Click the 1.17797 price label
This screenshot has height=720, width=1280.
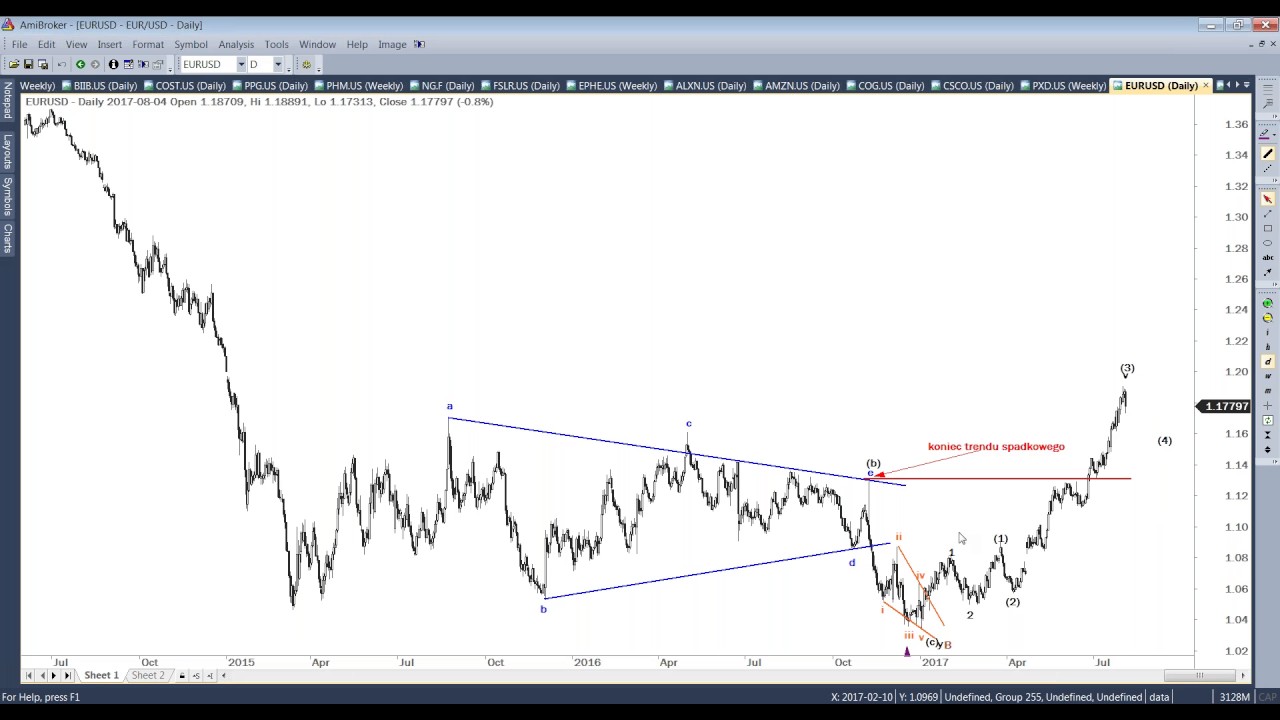point(1224,407)
